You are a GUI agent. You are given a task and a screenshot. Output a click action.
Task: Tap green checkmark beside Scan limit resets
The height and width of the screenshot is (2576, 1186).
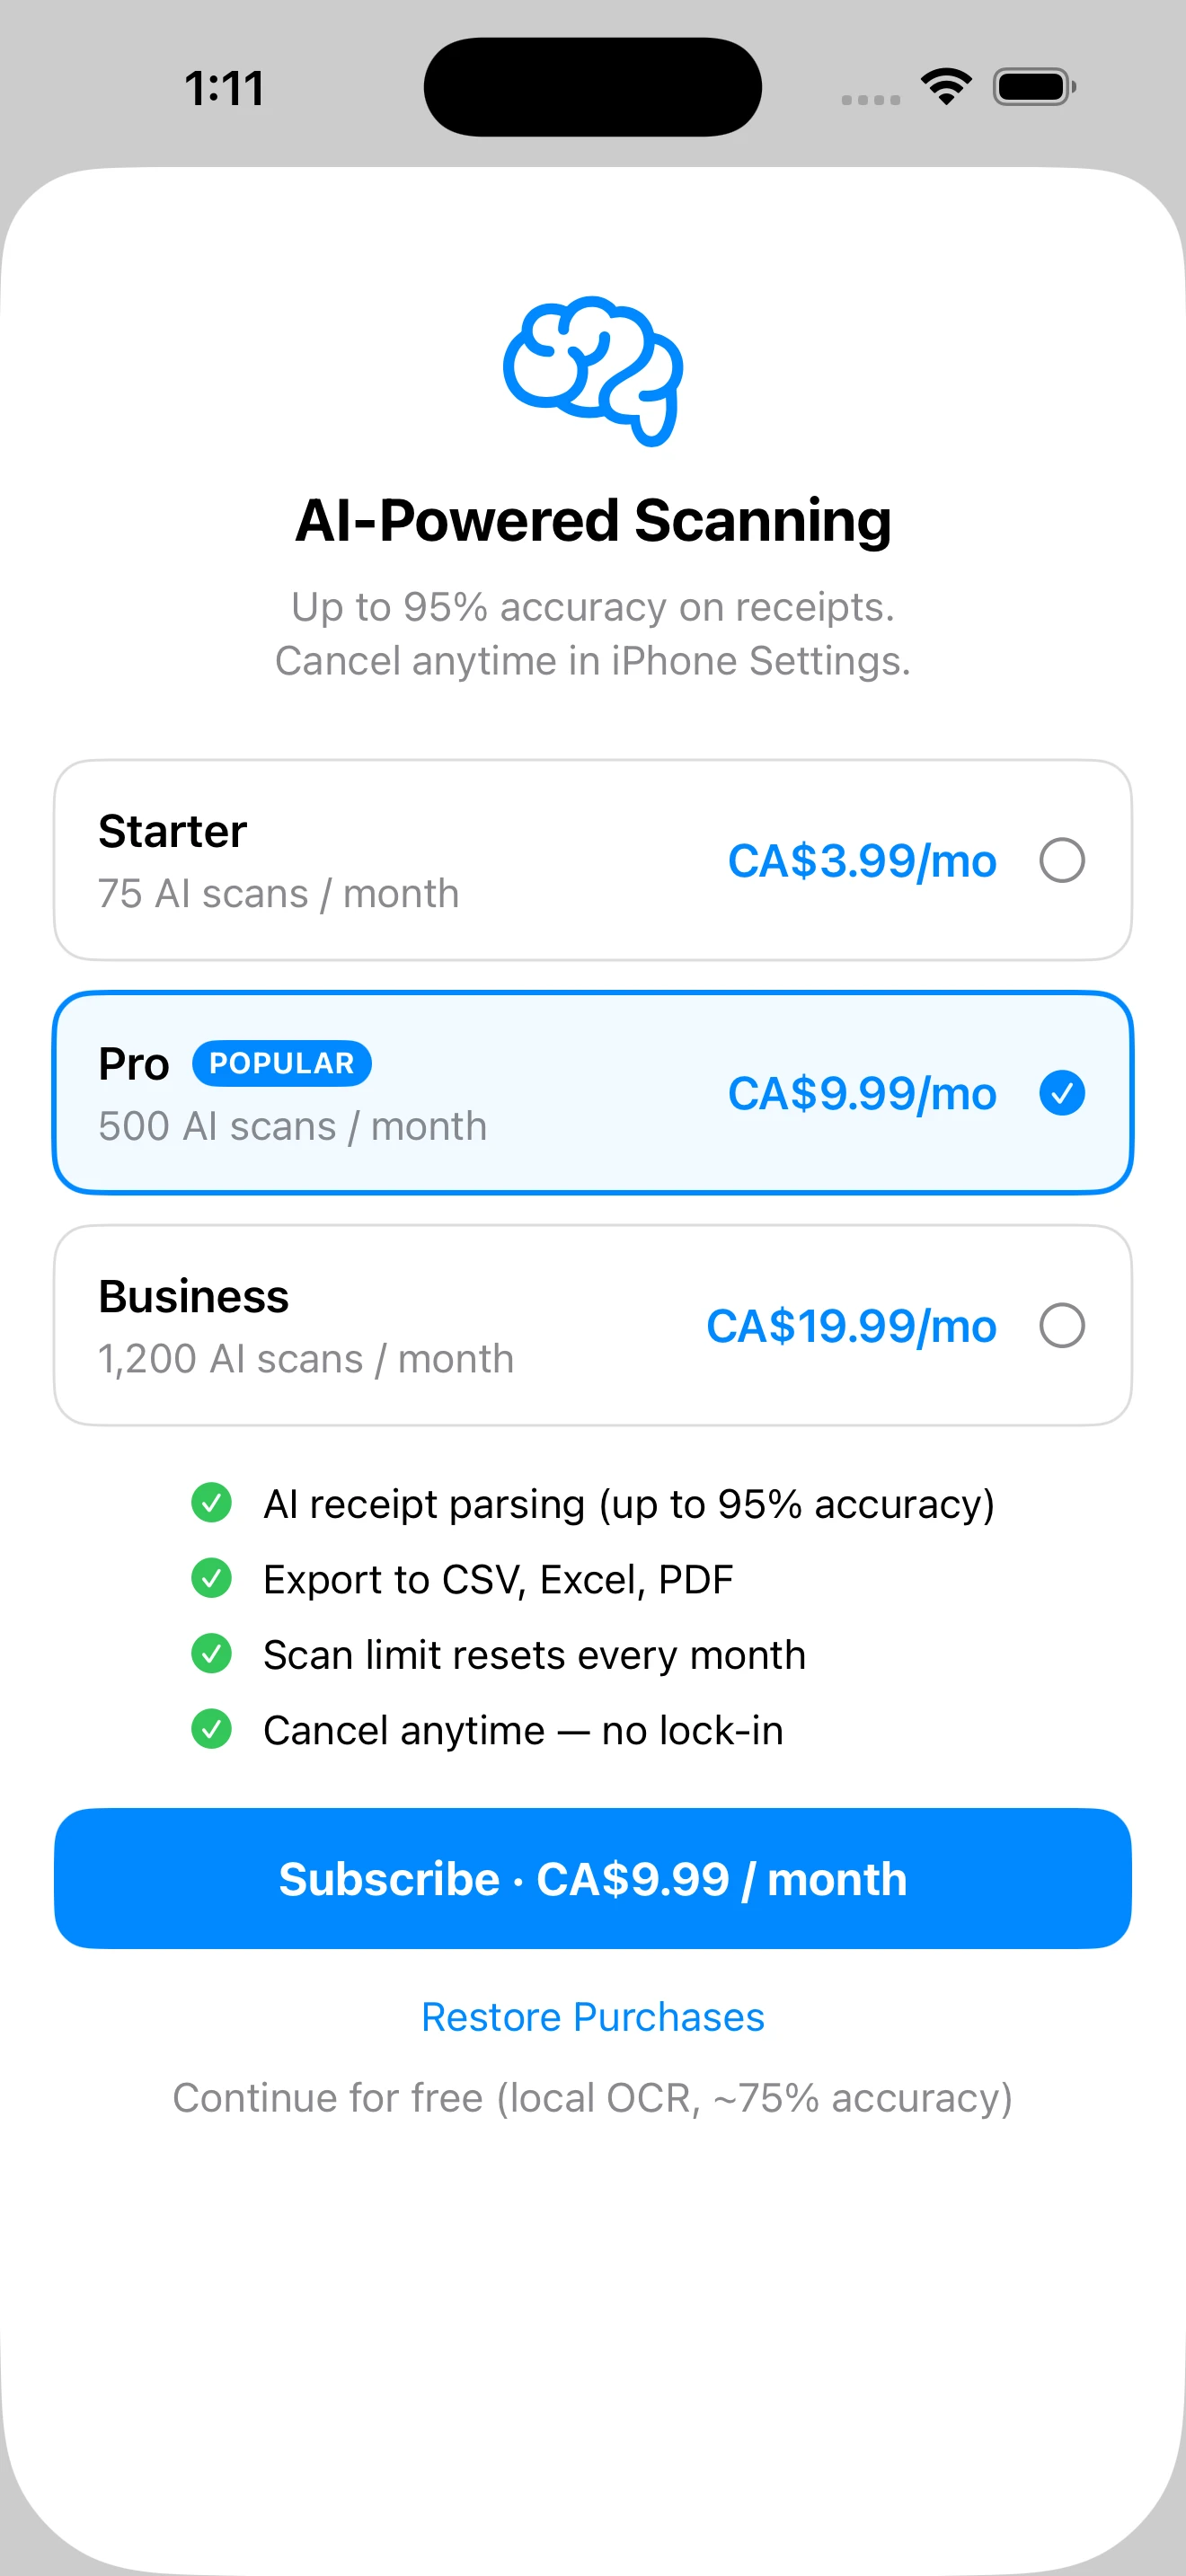[211, 1653]
